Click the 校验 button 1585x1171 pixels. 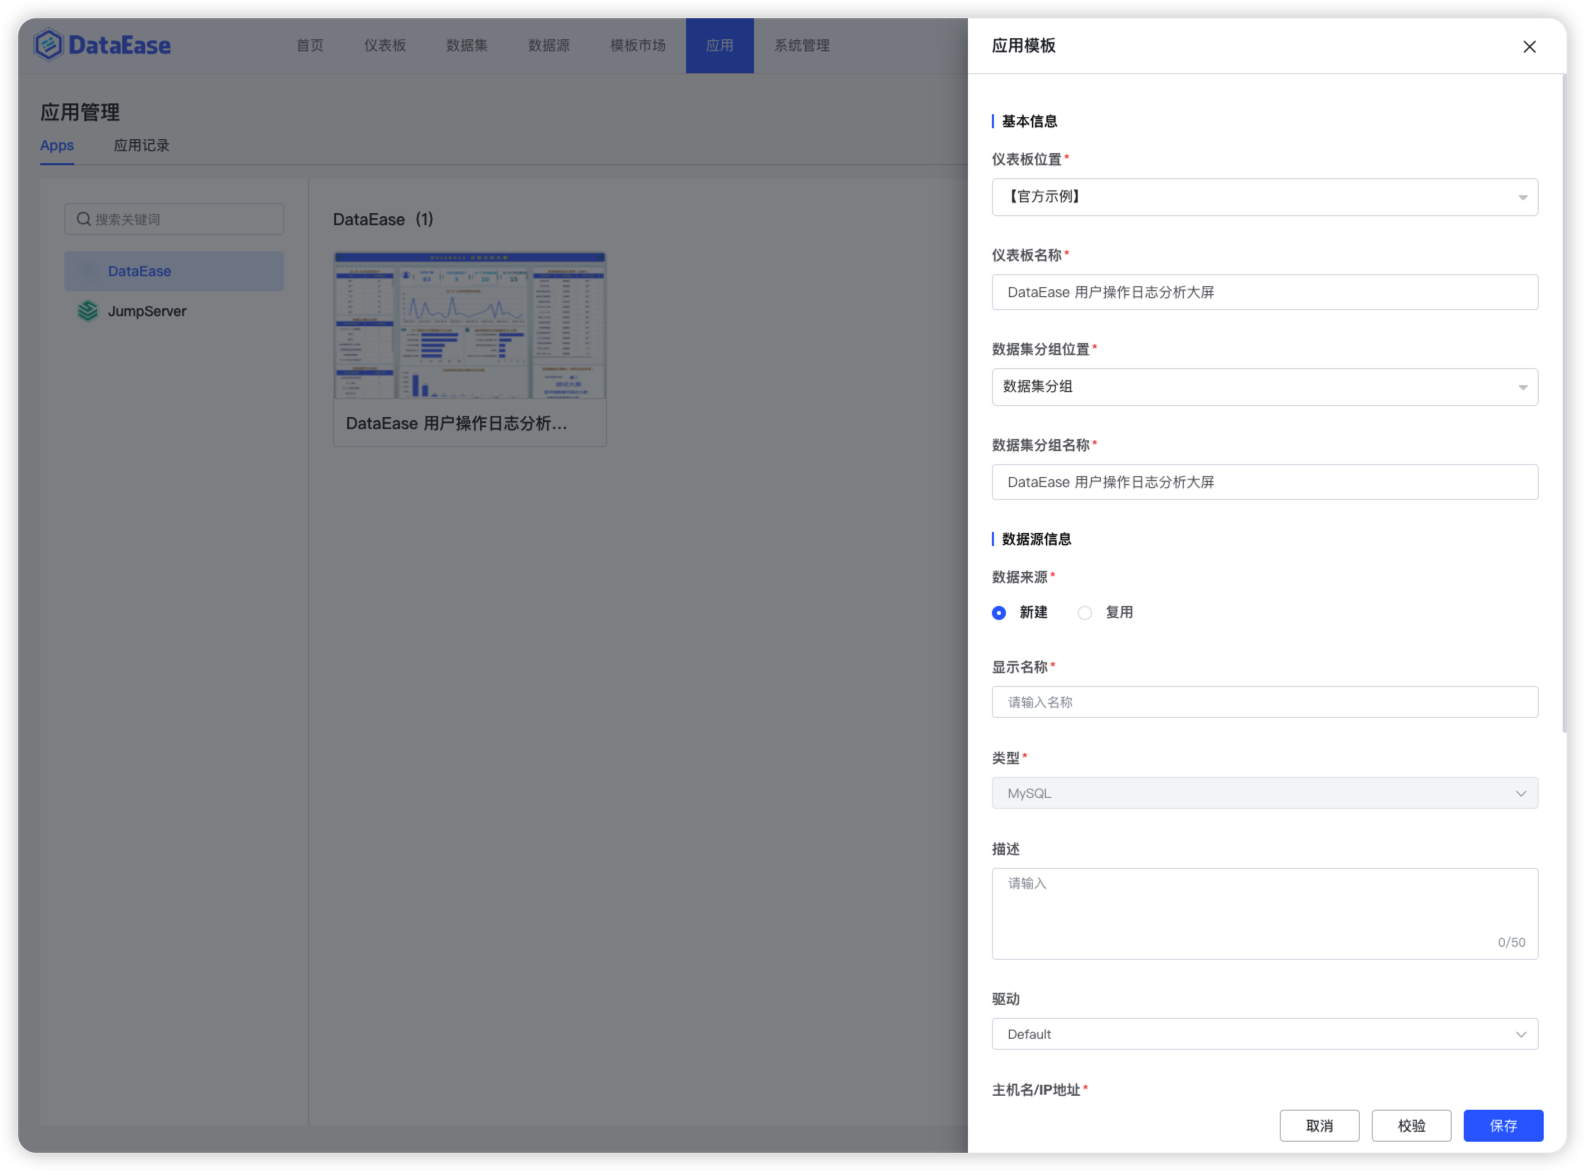1411,1126
